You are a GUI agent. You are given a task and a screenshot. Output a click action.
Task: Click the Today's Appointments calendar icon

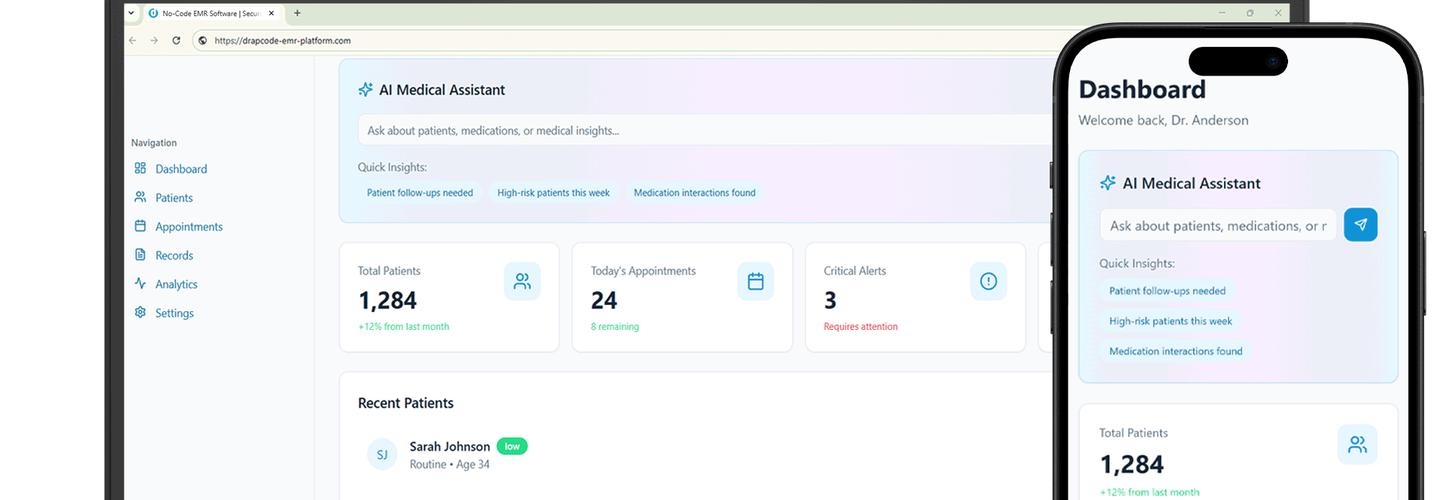tap(755, 282)
